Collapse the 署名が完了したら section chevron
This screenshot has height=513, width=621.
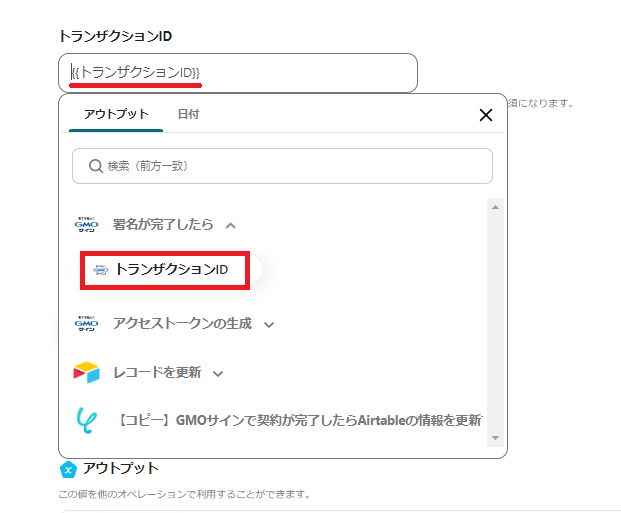point(230,226)
